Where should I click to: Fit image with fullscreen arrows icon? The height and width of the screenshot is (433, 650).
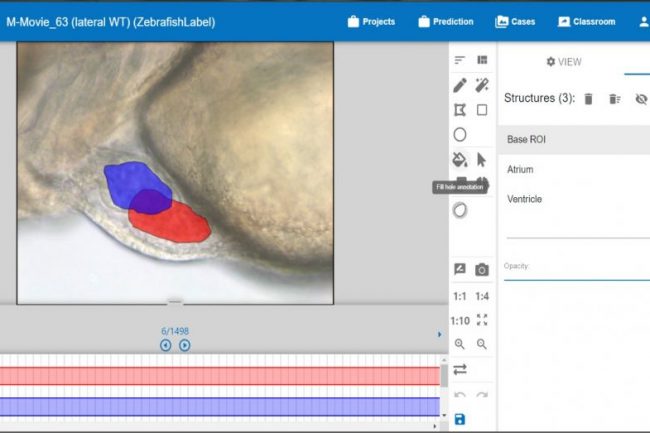(x=482, y=320)
